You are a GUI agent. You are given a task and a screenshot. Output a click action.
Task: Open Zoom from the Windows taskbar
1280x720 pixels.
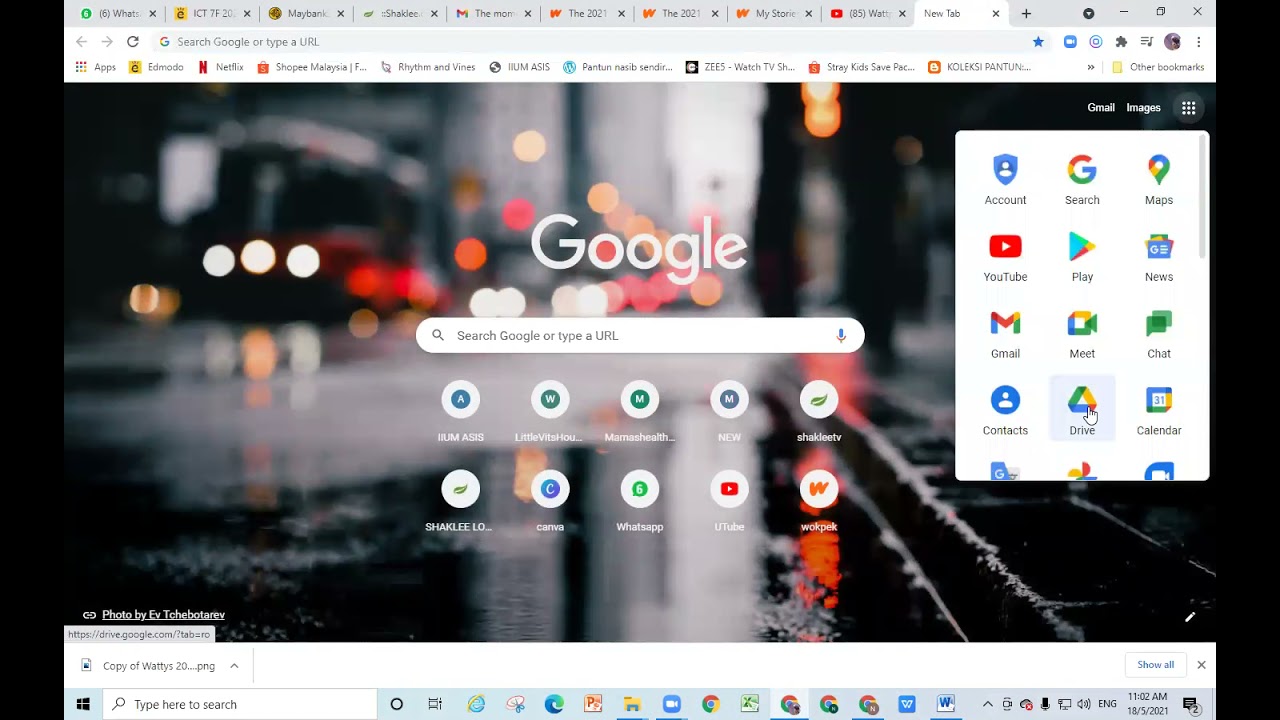coord(671,704)
